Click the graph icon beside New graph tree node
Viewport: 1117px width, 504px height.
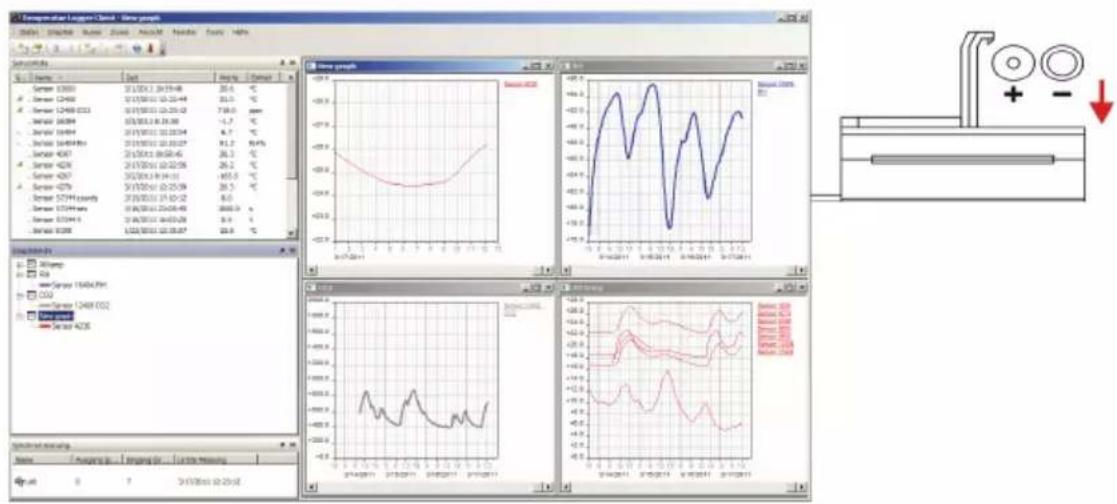click(x=31, y=315)
